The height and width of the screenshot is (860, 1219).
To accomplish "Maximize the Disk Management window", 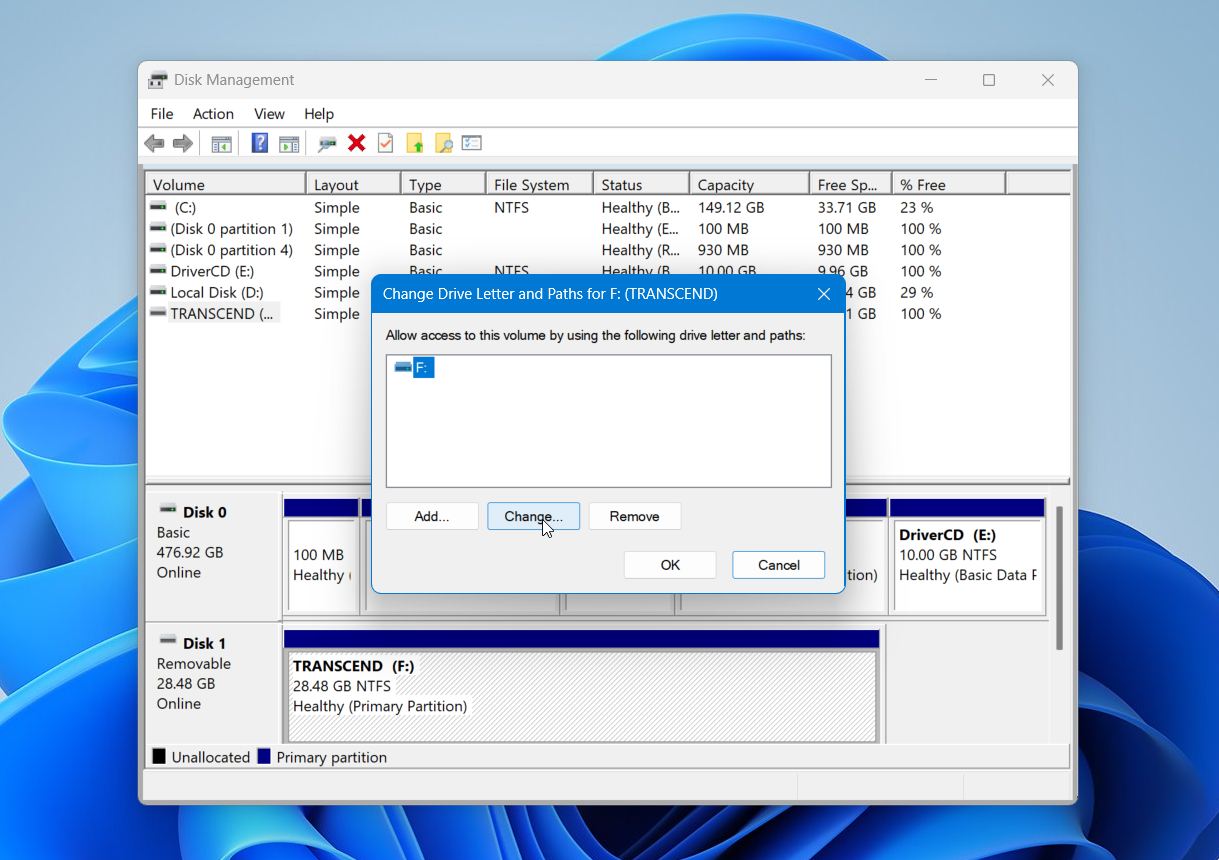I will (x=989, y=80).
